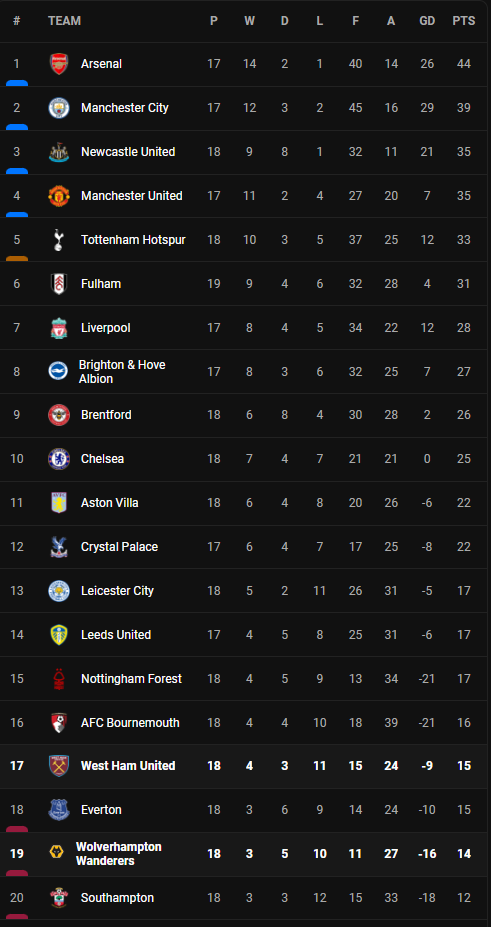491x927 pixels.
Task: Sort table by the GD column header
Action: [x=427, y=21]
